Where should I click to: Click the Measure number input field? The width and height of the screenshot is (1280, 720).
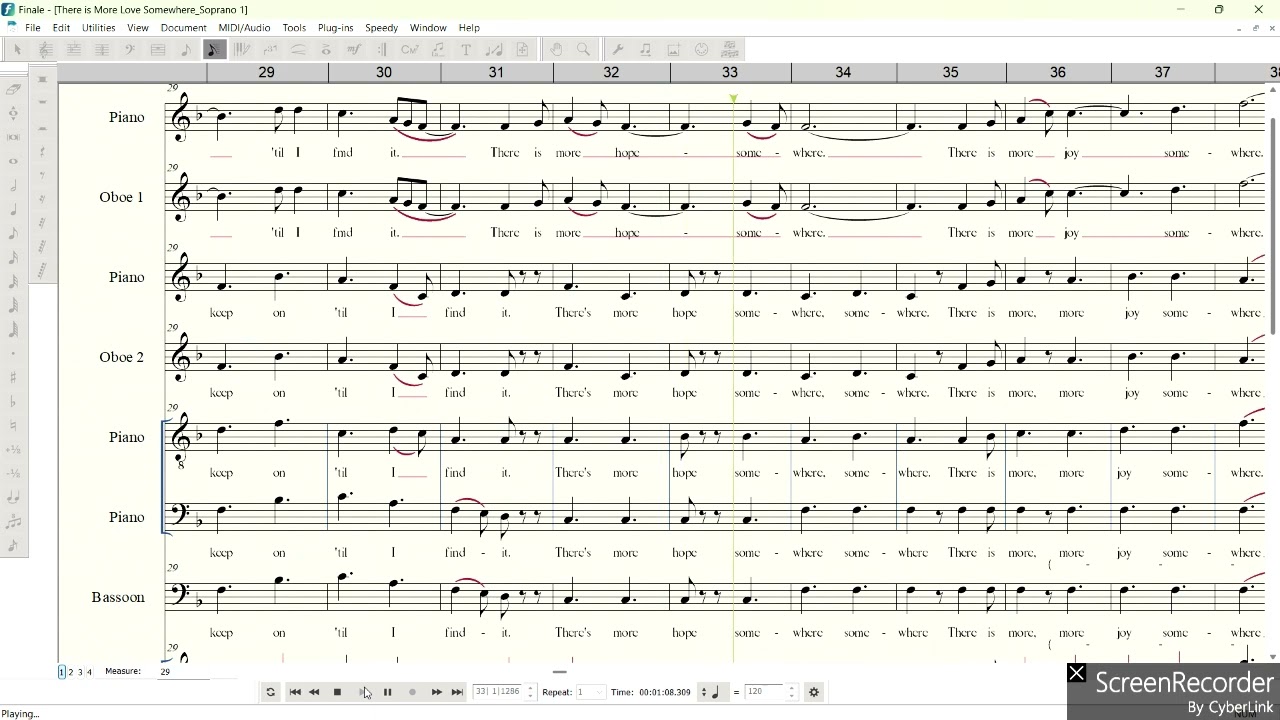[x=183, y=672]
